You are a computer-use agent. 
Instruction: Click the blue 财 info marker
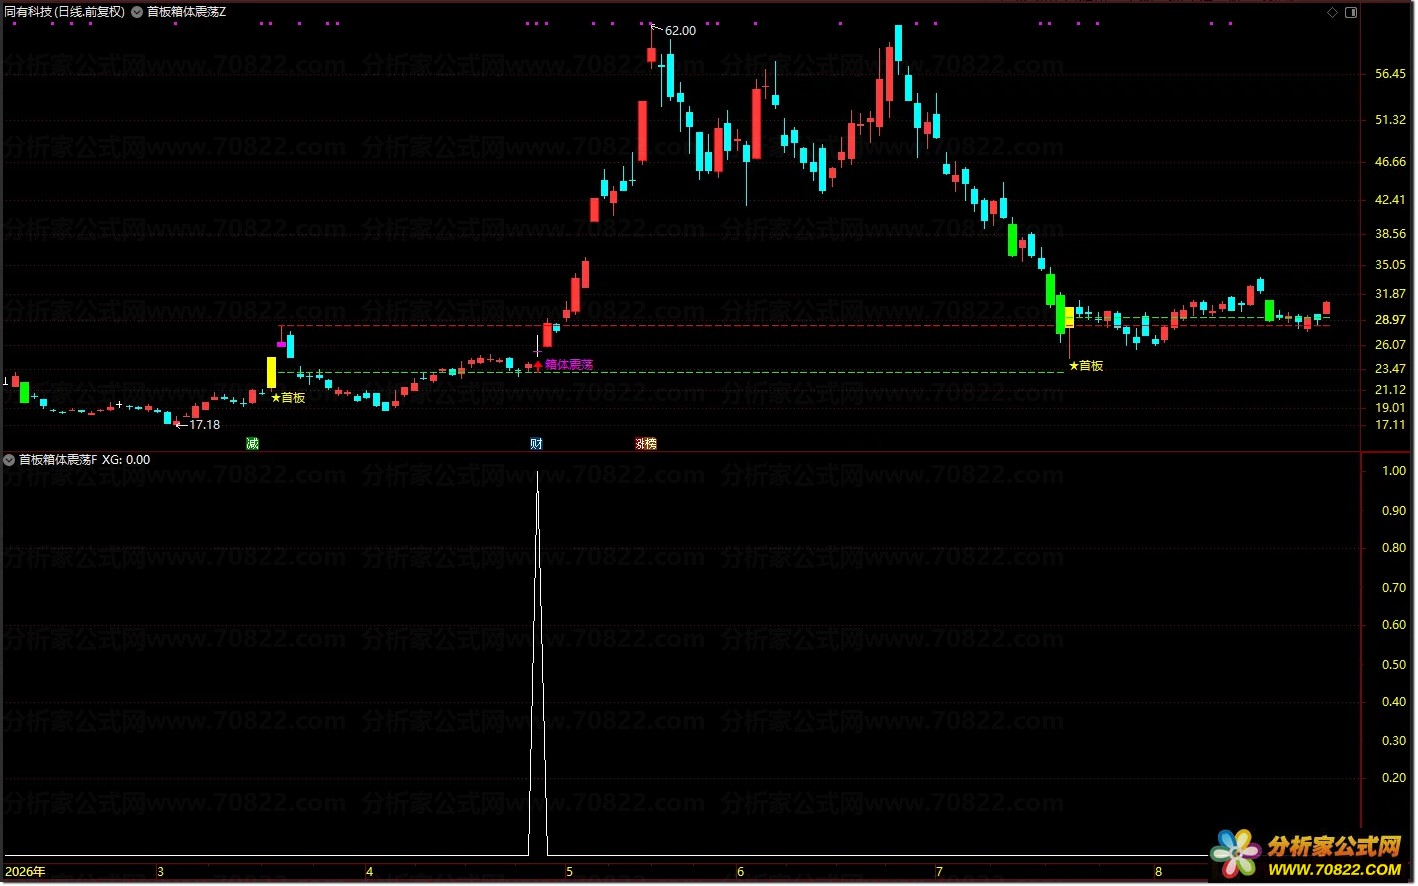(536, 443)
